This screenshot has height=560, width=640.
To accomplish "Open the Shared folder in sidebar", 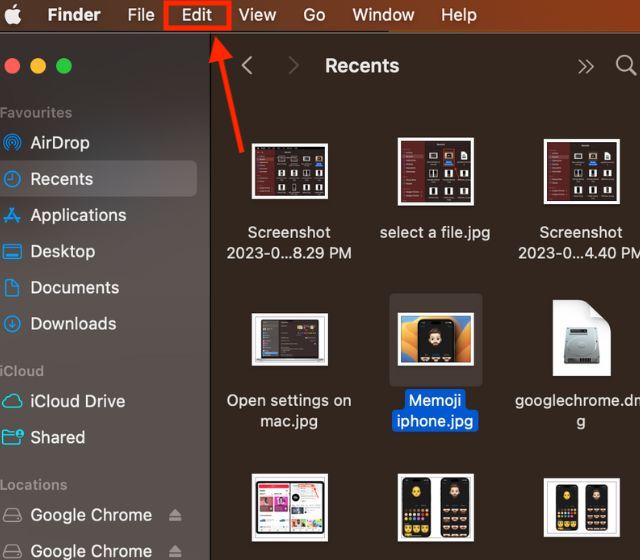I will (57, 437).
